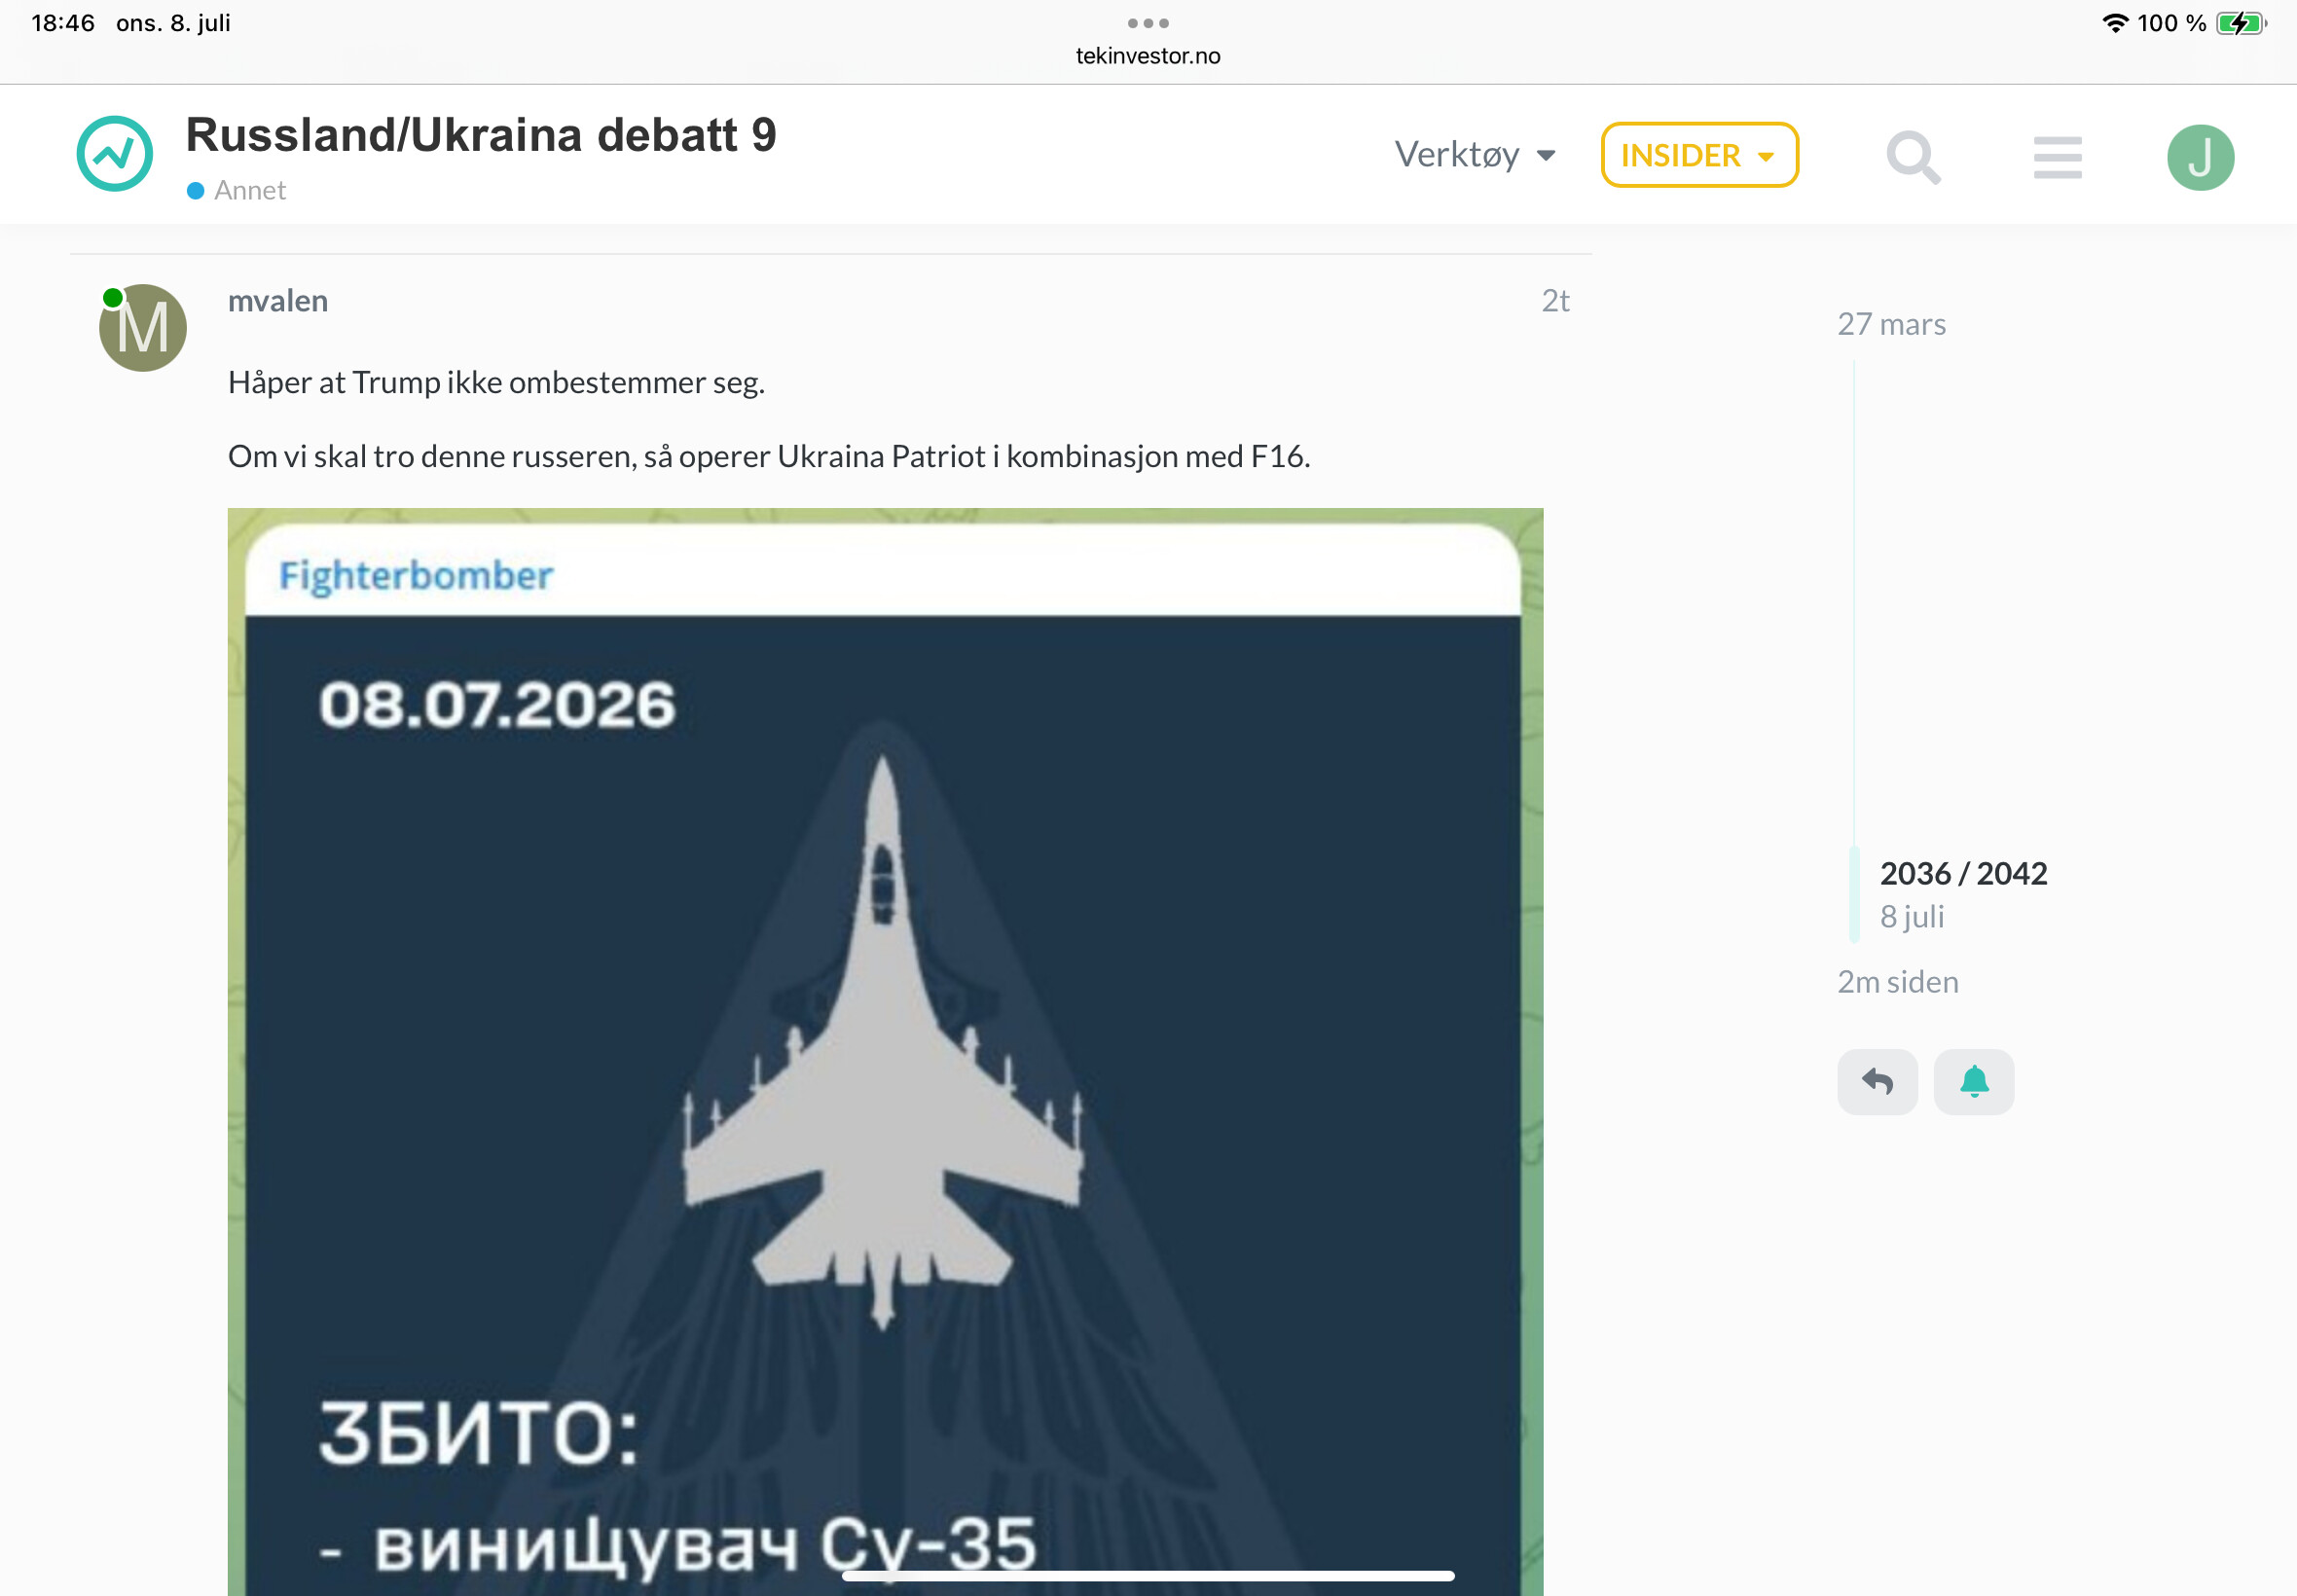Click the Tekinvestor logo icon

coord(115,154)
